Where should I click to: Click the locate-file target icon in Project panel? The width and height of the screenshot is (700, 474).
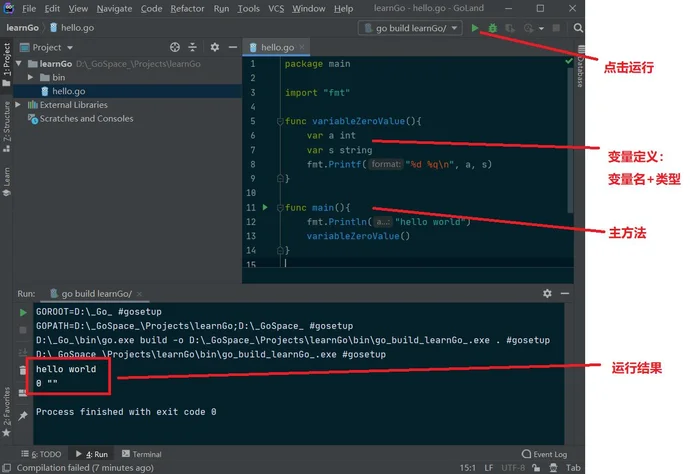tap(175, 47)
